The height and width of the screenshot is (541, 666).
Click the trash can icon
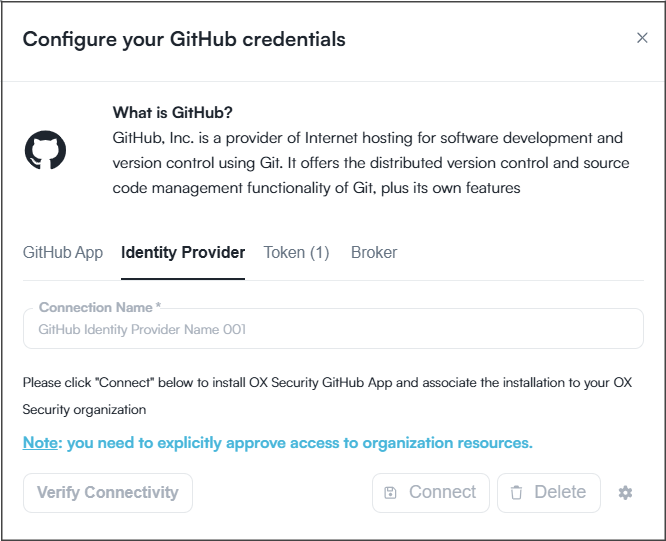[516, 493]
